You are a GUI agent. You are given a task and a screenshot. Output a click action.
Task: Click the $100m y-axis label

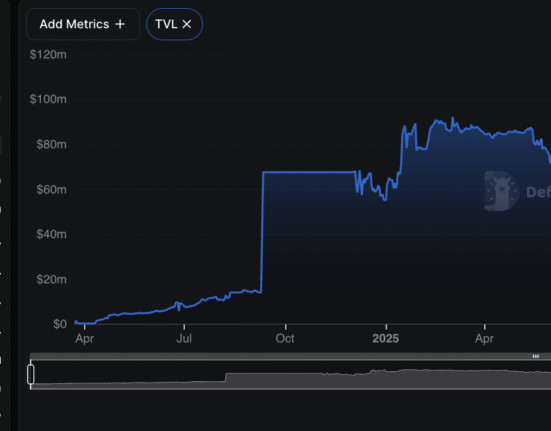click(x=48, y=99)
